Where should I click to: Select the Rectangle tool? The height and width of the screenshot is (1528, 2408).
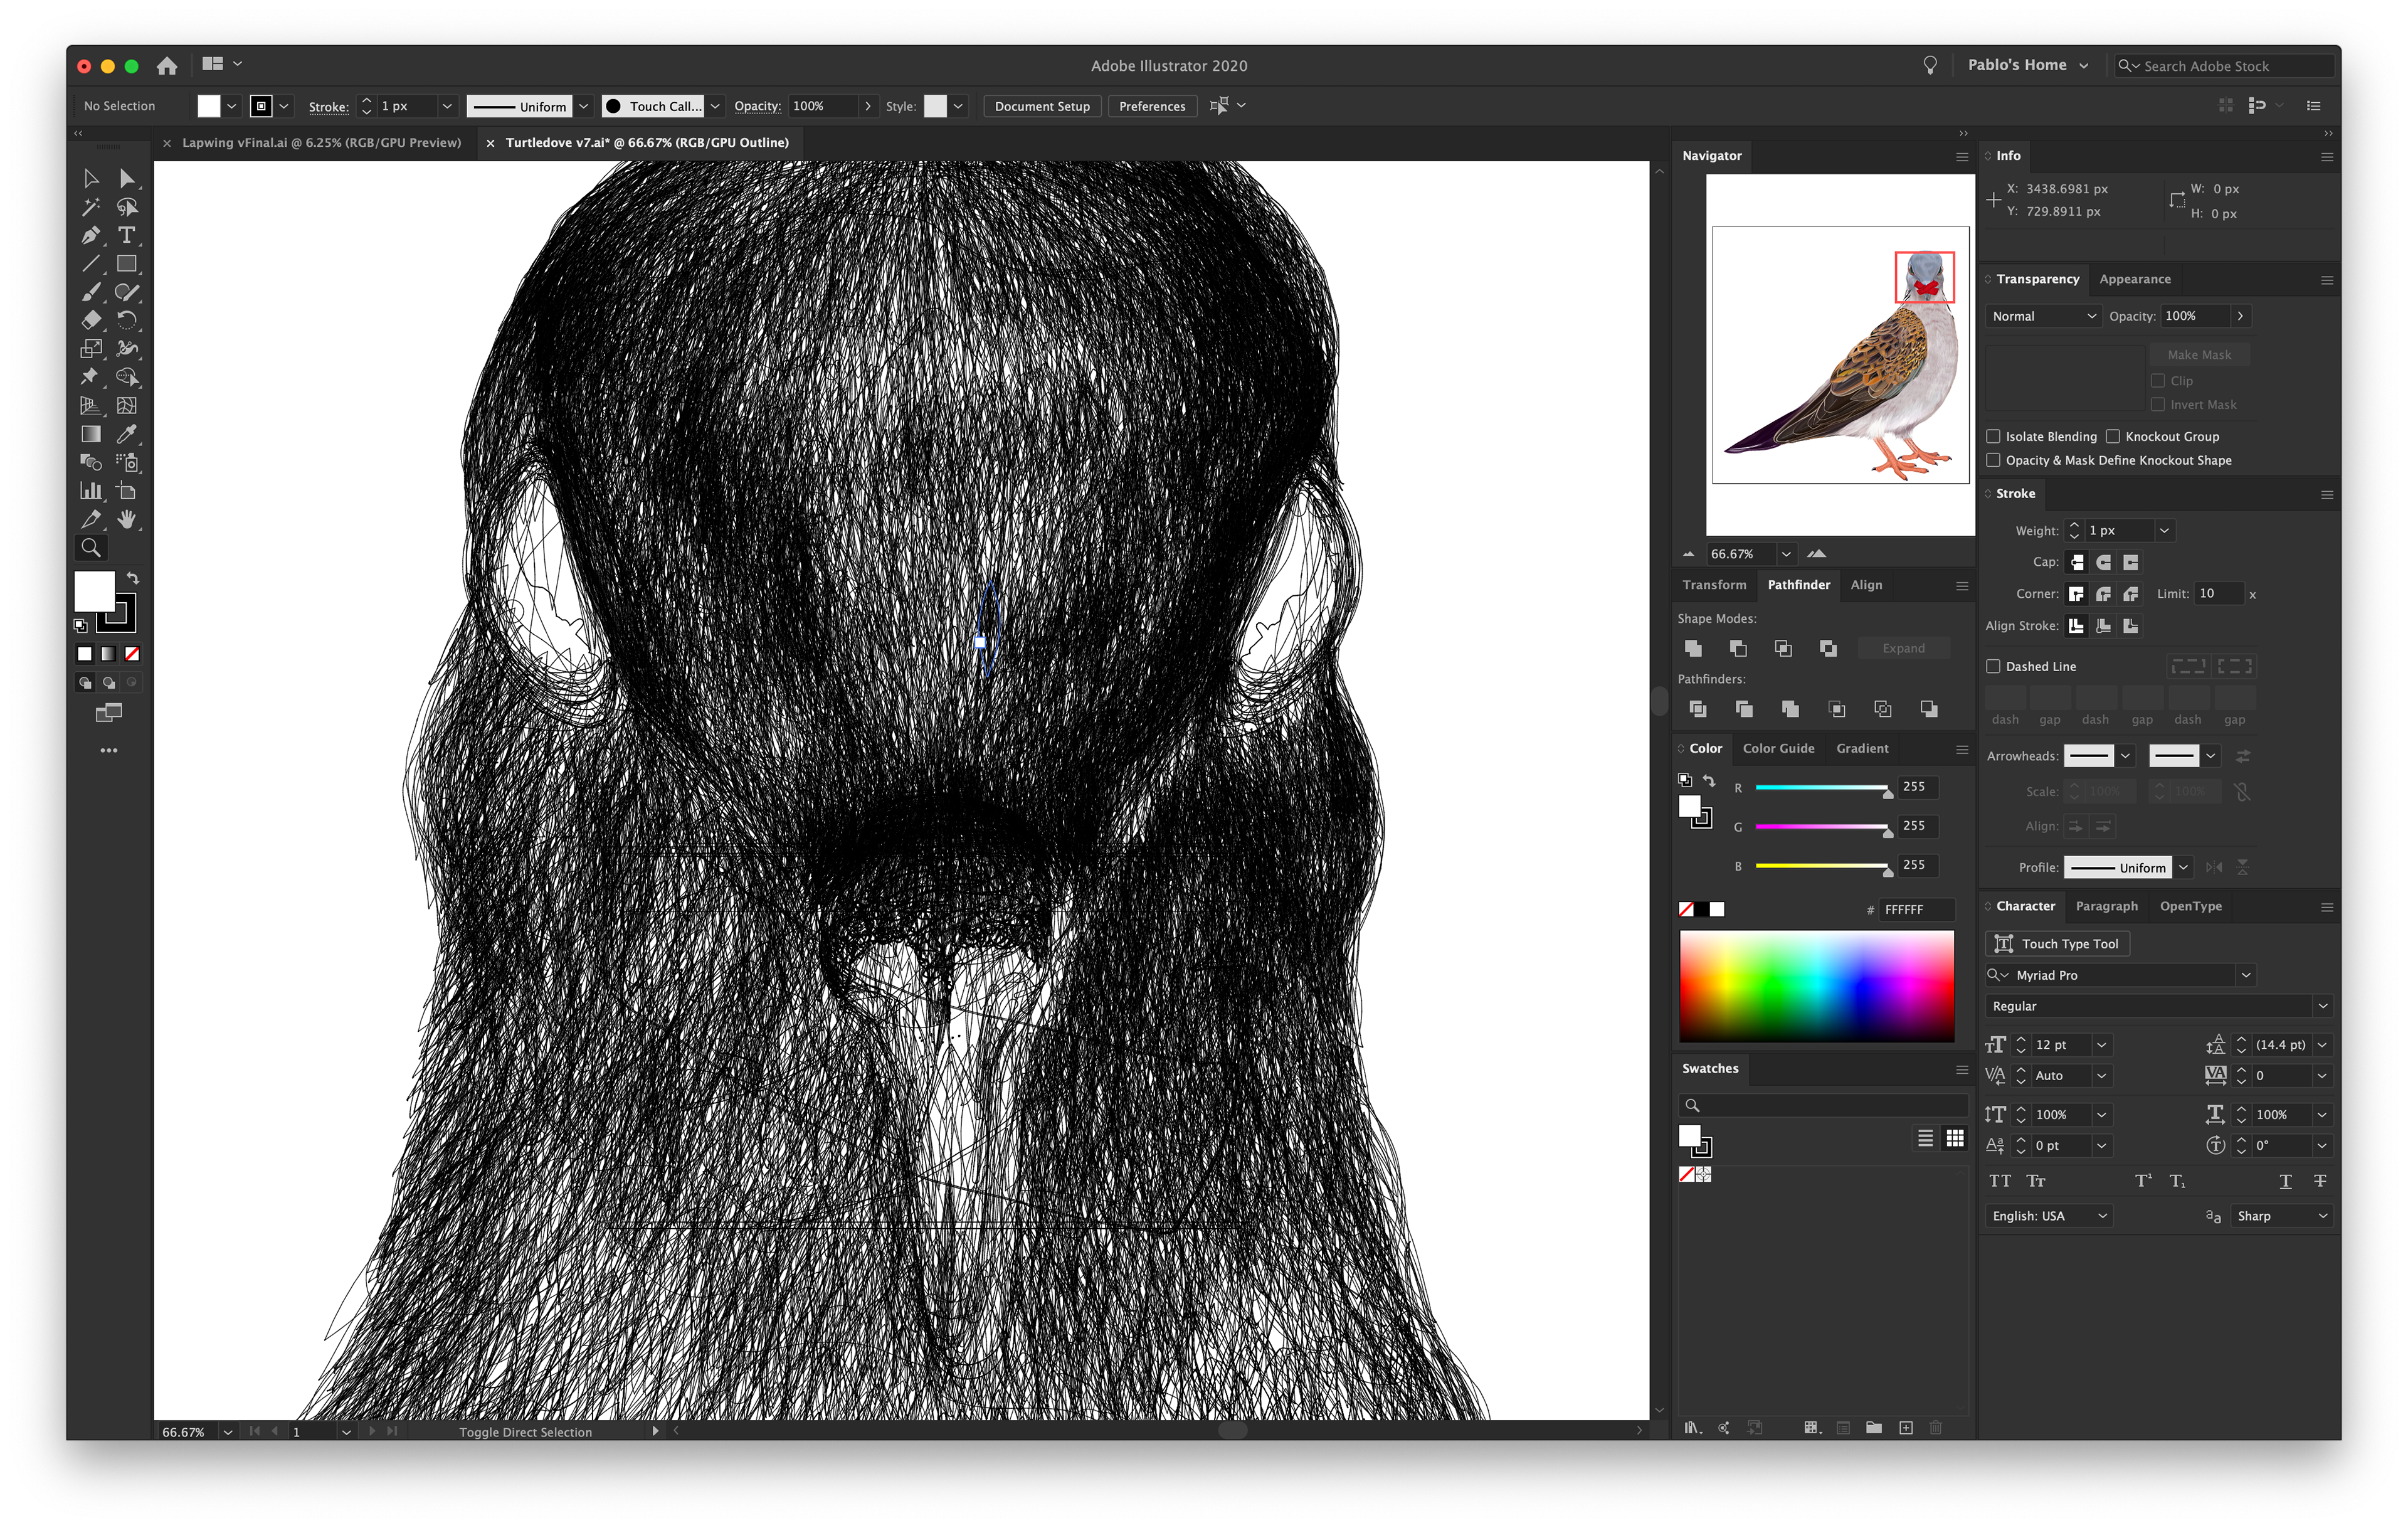point(127,264)
